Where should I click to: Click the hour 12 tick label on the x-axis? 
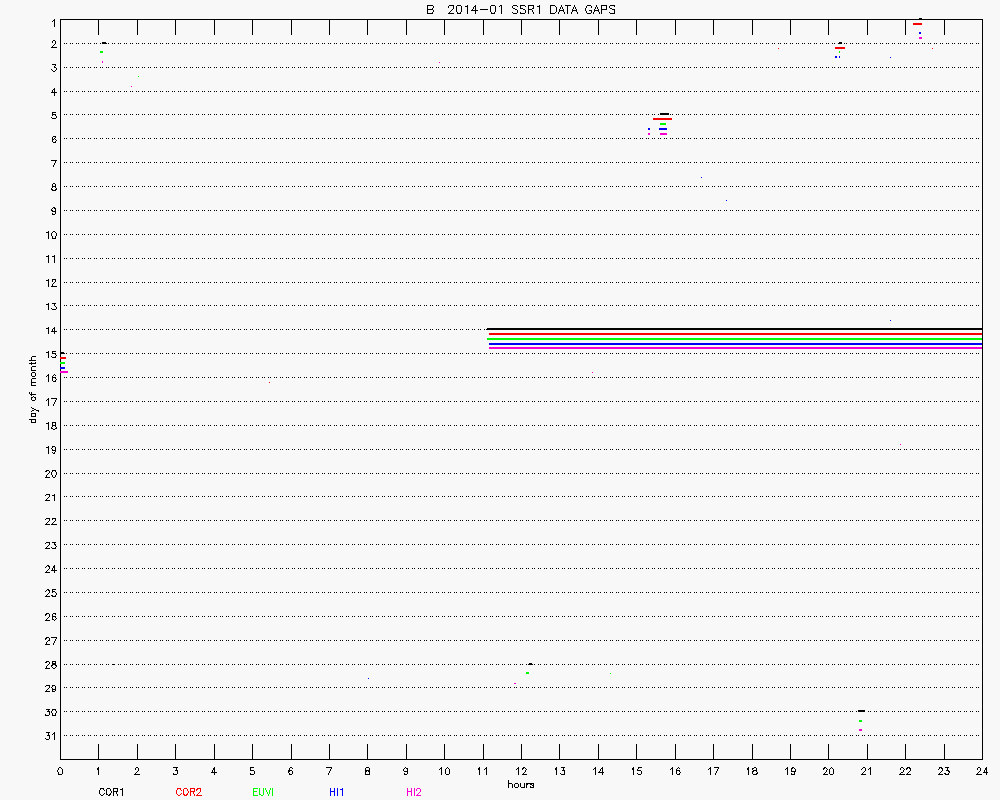(521, 771)
